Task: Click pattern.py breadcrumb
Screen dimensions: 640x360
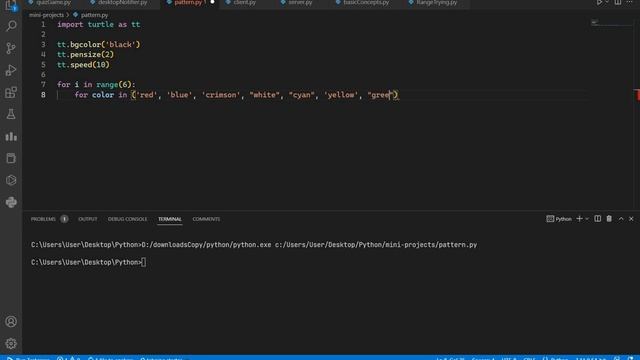Action: tap(94, 15)
